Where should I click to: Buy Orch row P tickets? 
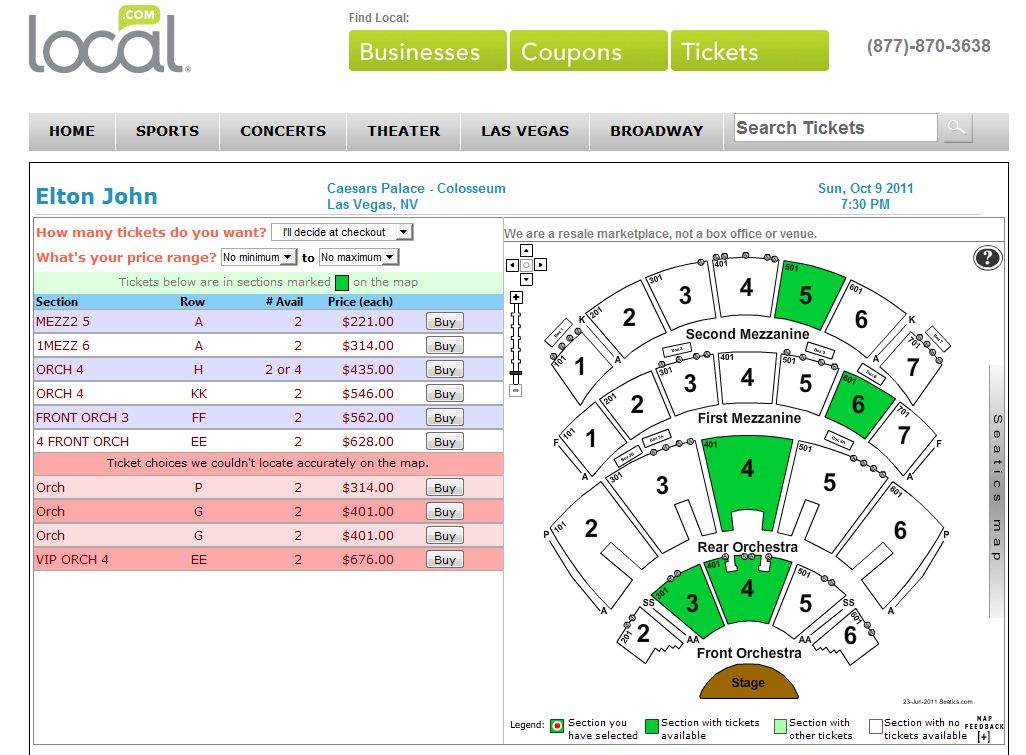coord(445,487)
